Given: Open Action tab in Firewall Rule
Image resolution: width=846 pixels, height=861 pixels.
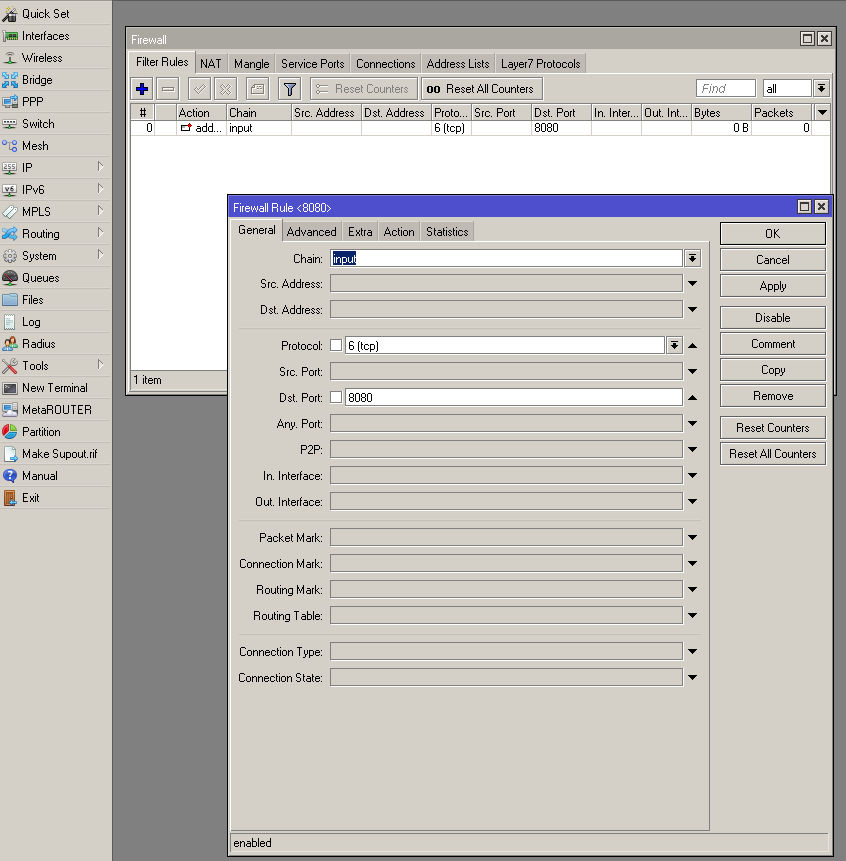Looking at the screenshot, I should [399, 232].
